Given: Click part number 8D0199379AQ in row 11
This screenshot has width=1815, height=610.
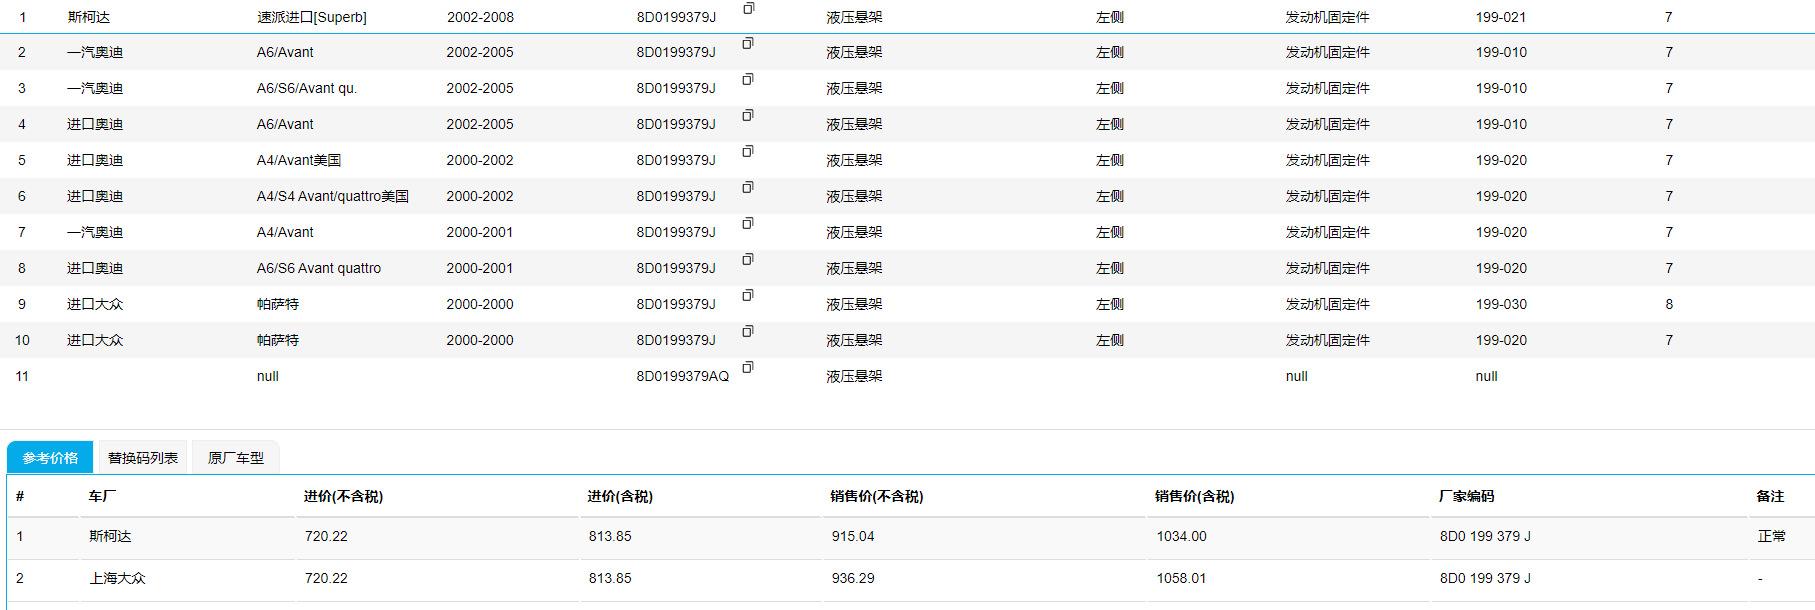Looking at the screenshot, I should 682,376.
